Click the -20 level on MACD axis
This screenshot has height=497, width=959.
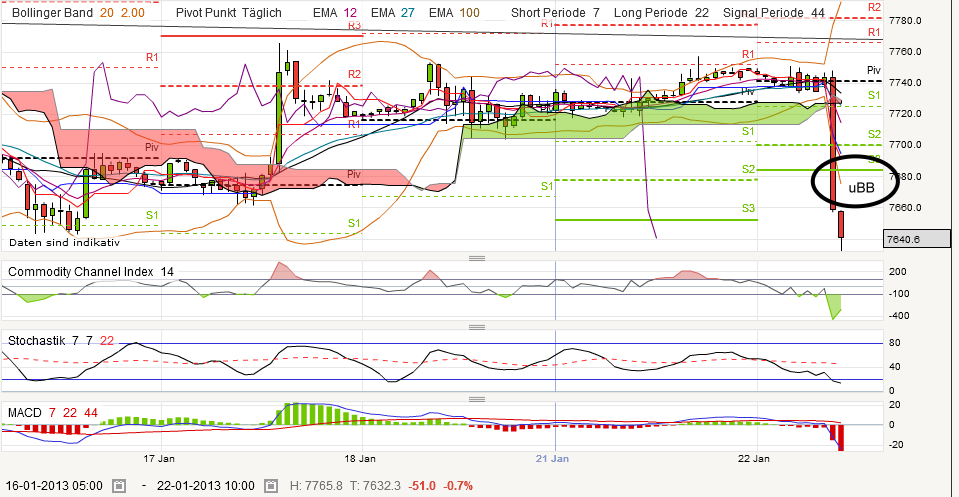pyautogui.click(x=896, y=445)
